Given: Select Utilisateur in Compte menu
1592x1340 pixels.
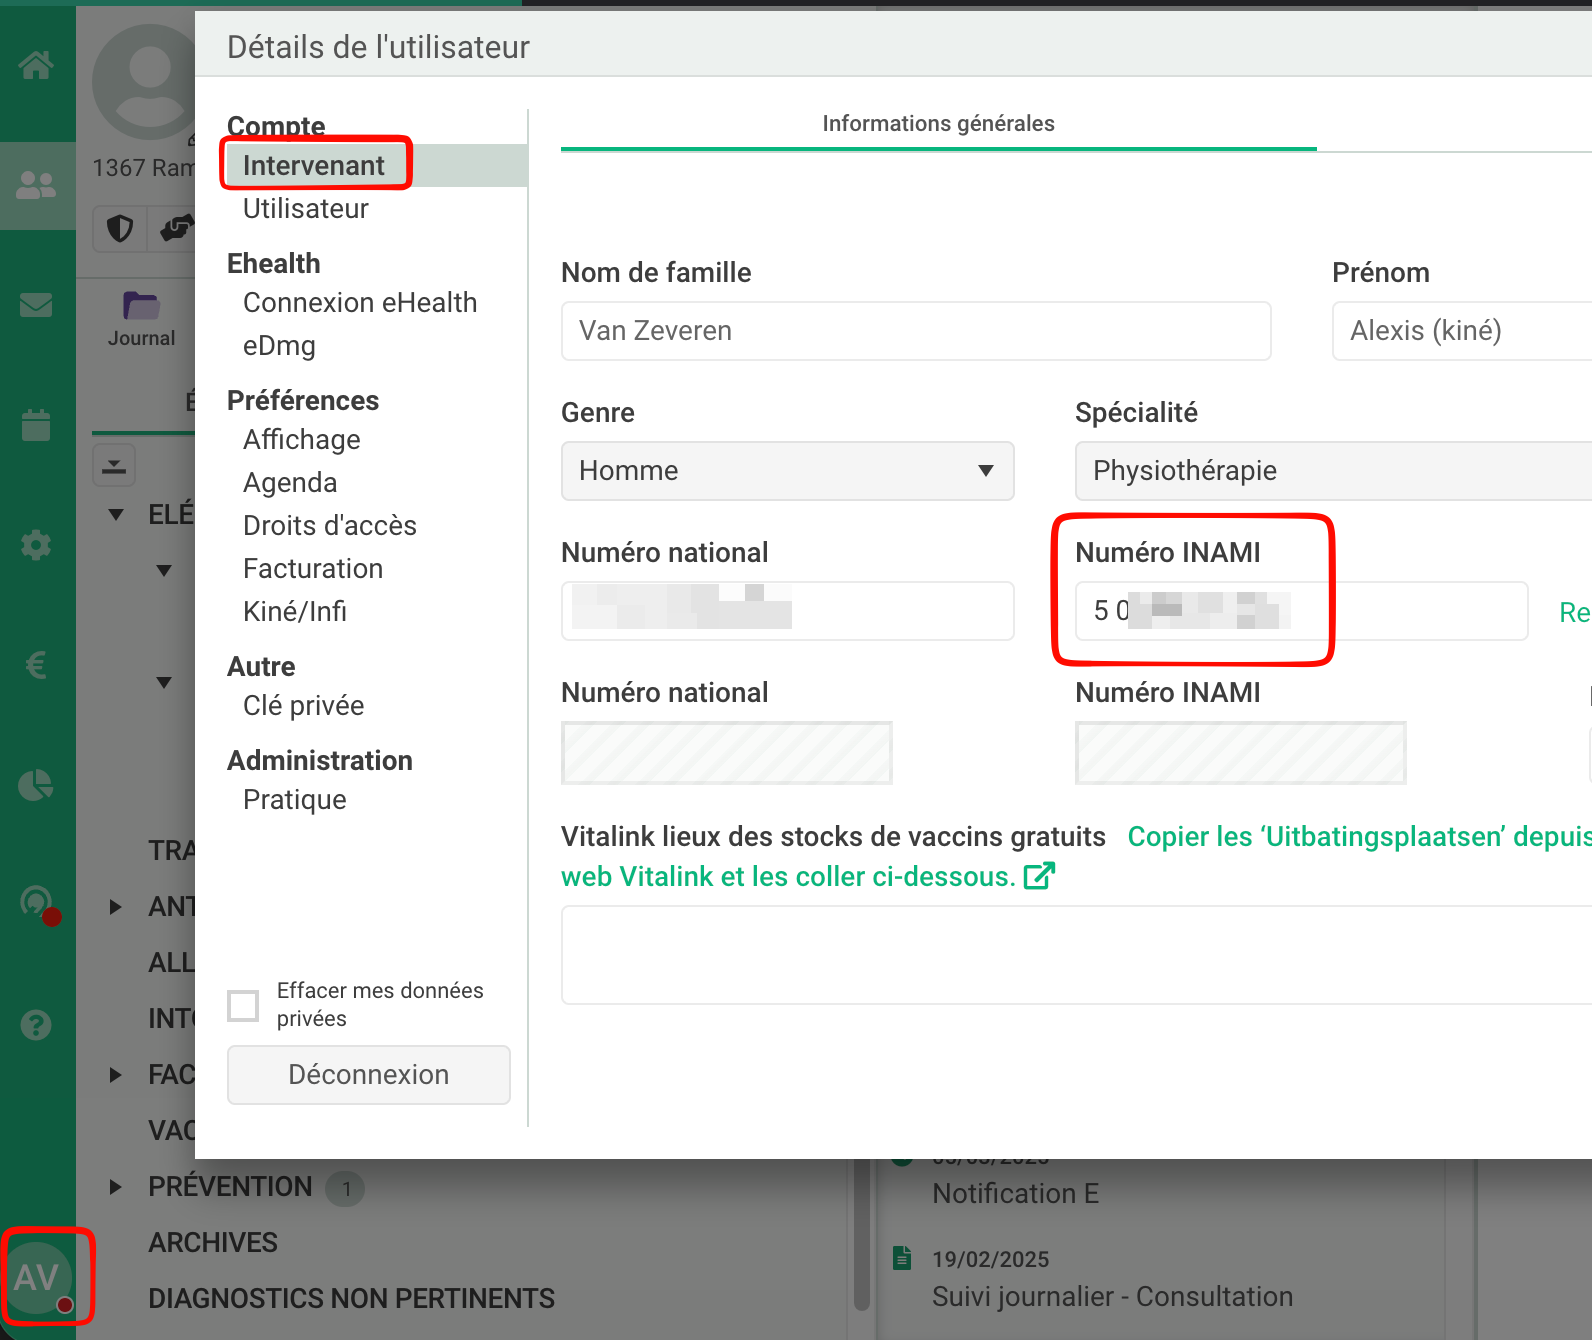Looking at the screenshot, I should coord(305,209).
